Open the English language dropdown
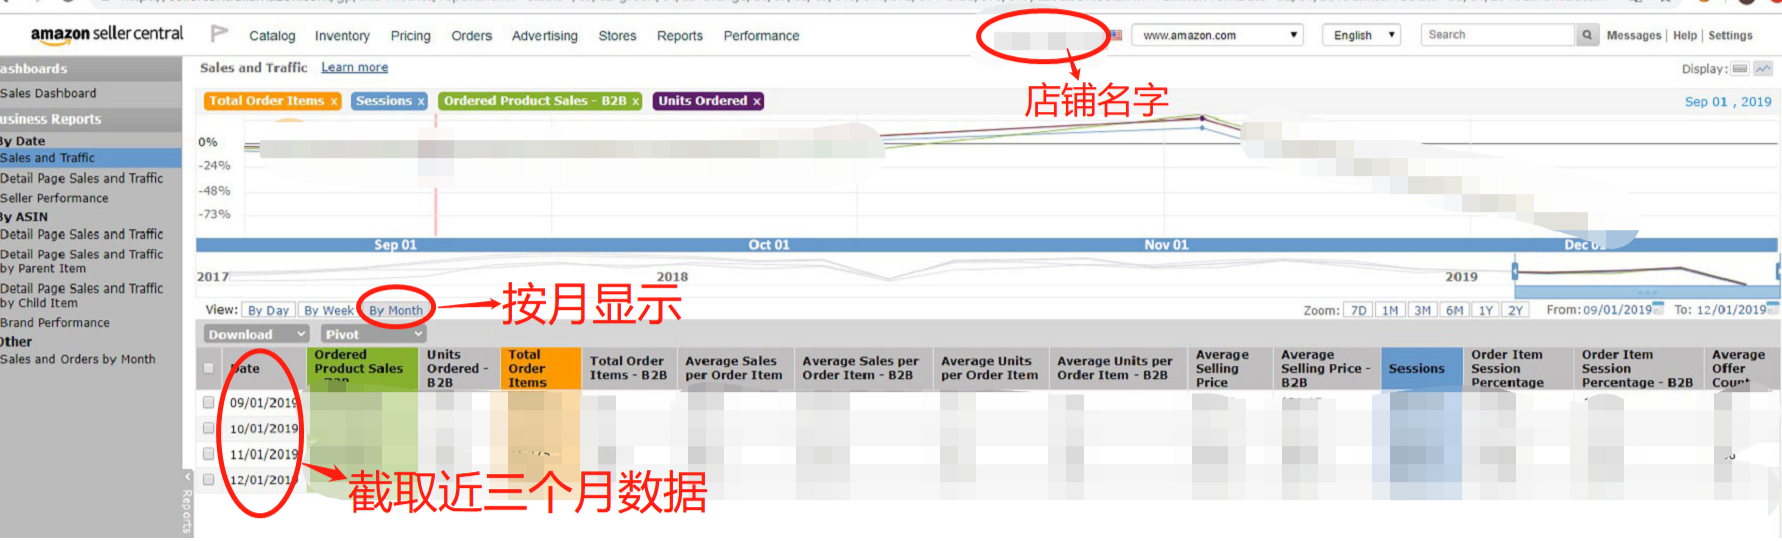The image size is (1782, 541). point(1361,35)
